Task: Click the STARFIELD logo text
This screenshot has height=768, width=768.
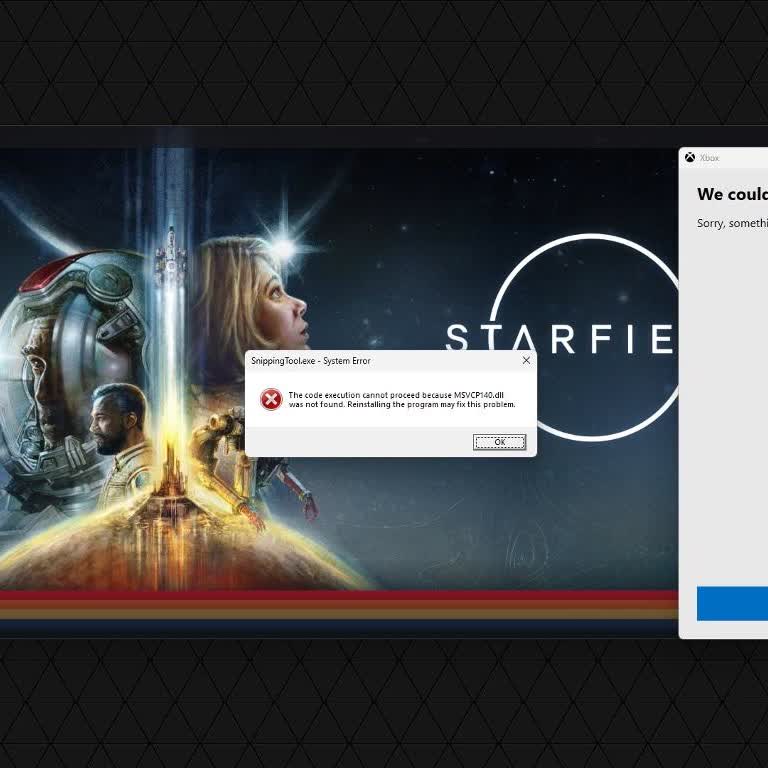Action: [560, 340]
